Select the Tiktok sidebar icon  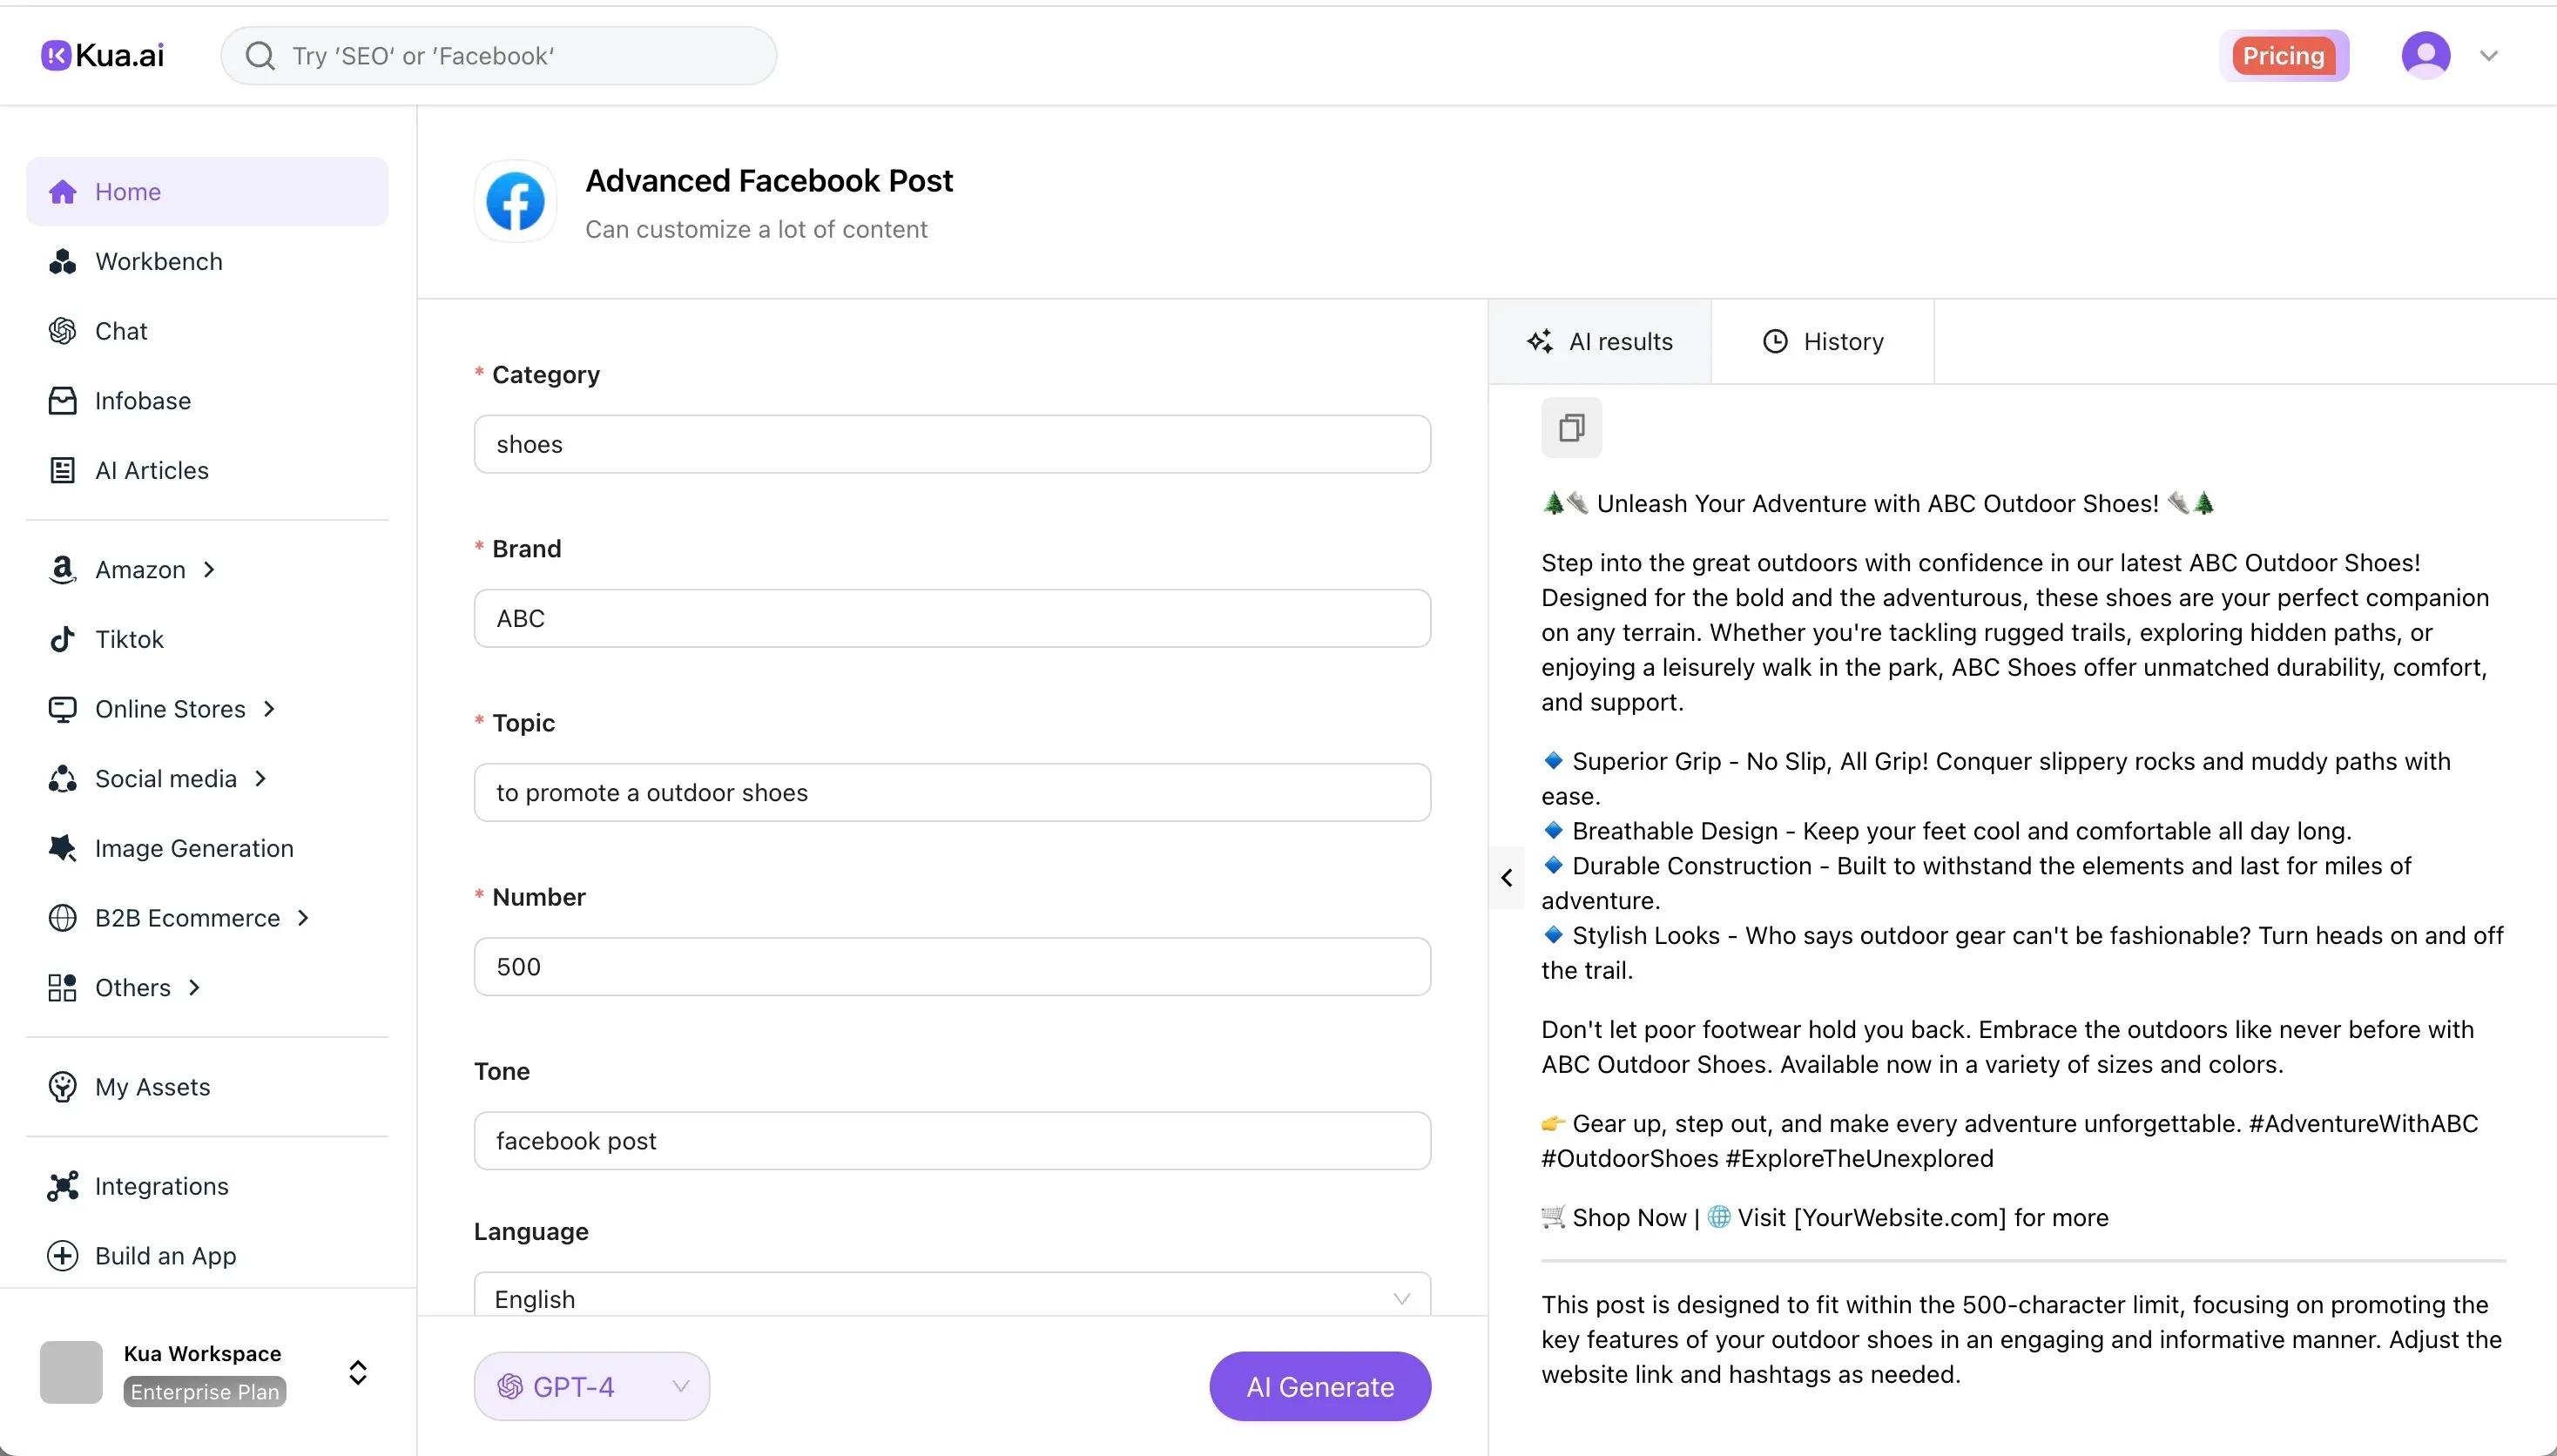62,639
